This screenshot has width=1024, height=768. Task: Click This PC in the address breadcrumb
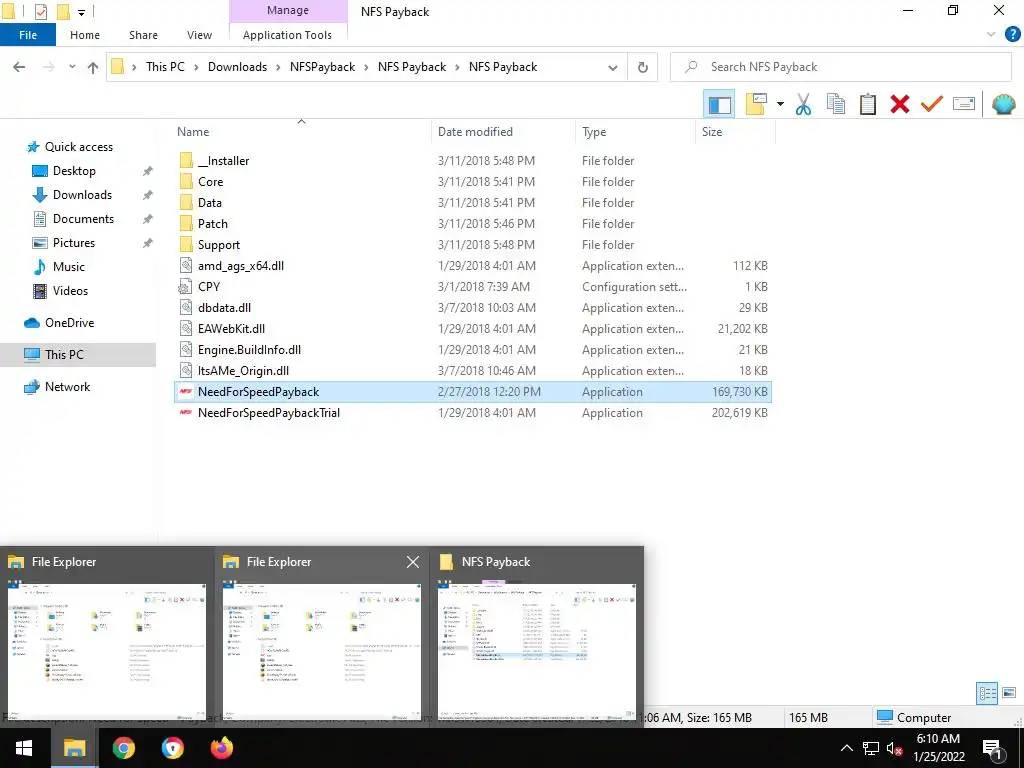point(165,67)
